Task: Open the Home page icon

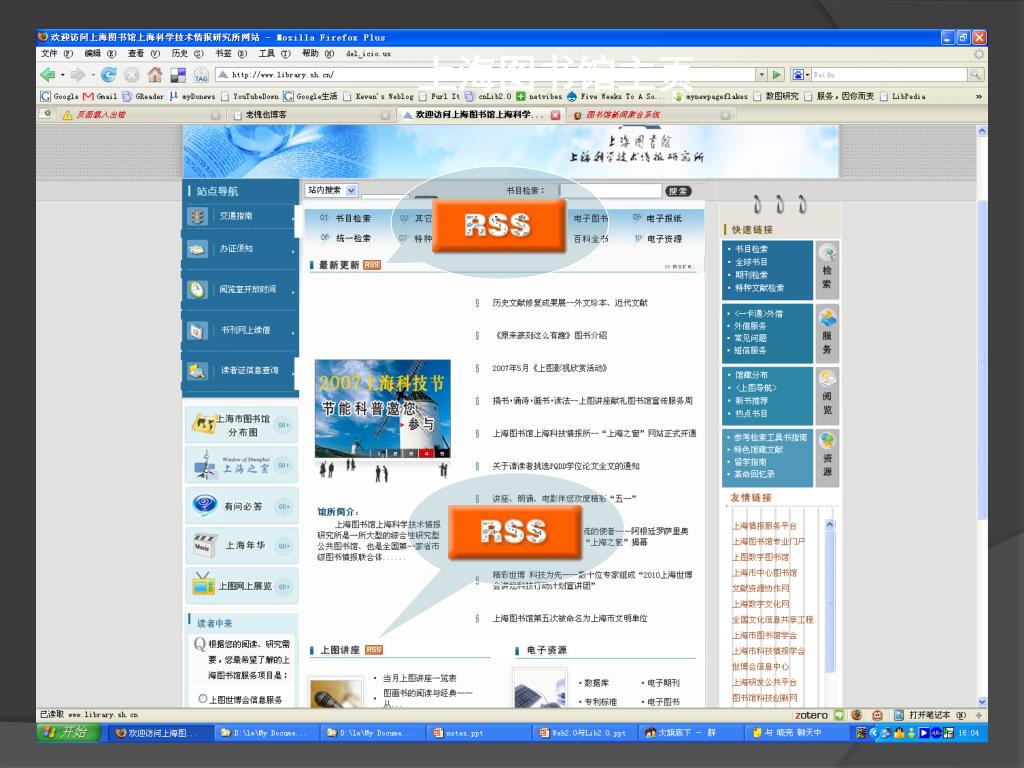Action: [155, 75]
